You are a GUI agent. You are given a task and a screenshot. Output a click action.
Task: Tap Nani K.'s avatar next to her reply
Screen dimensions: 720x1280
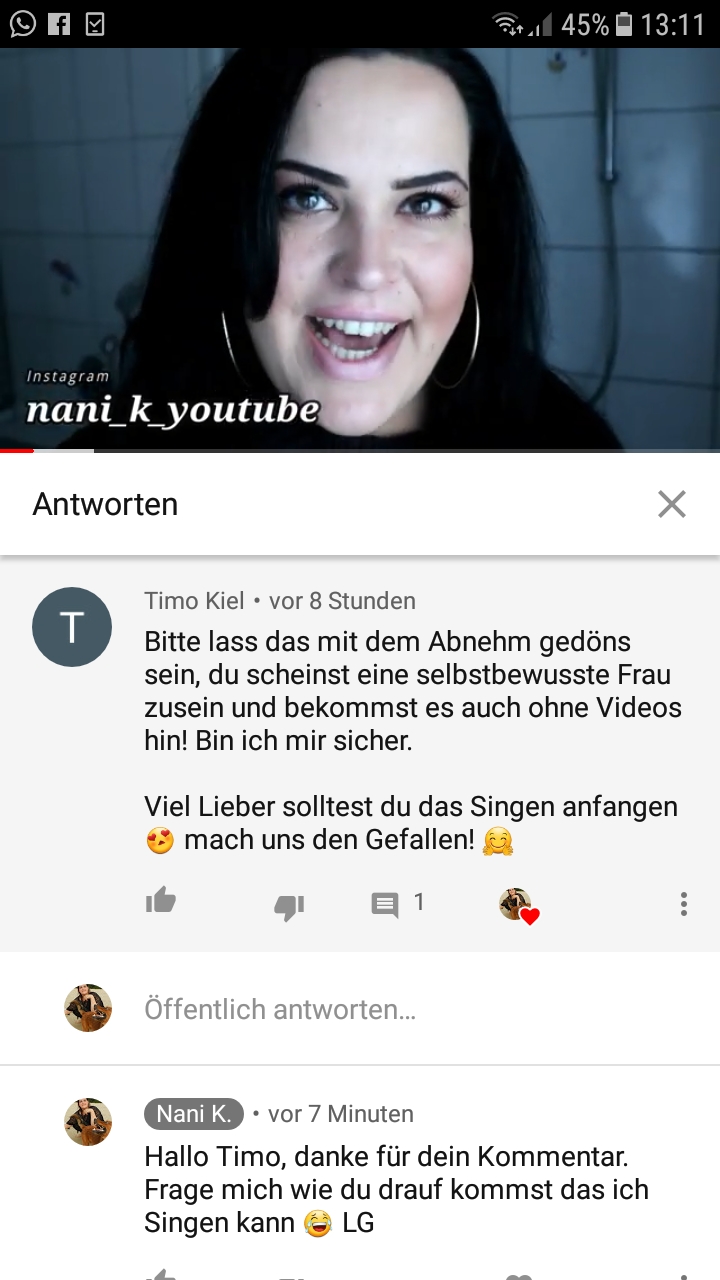coord(88,1121)
